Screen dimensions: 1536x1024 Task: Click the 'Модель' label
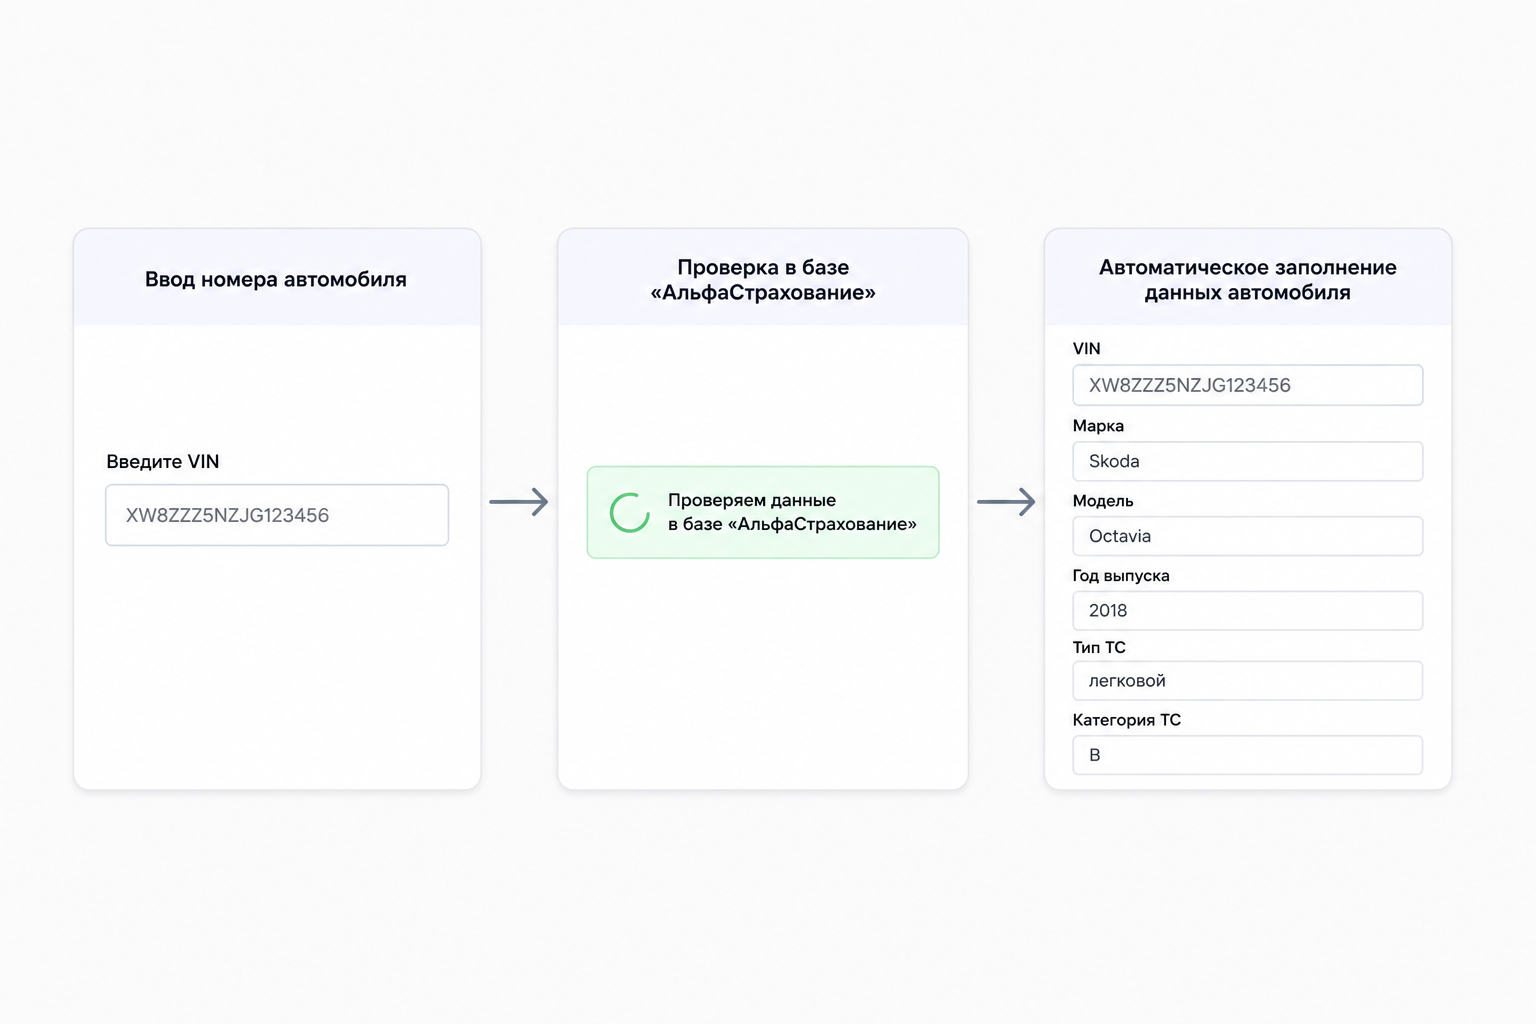coord(1103,501)
